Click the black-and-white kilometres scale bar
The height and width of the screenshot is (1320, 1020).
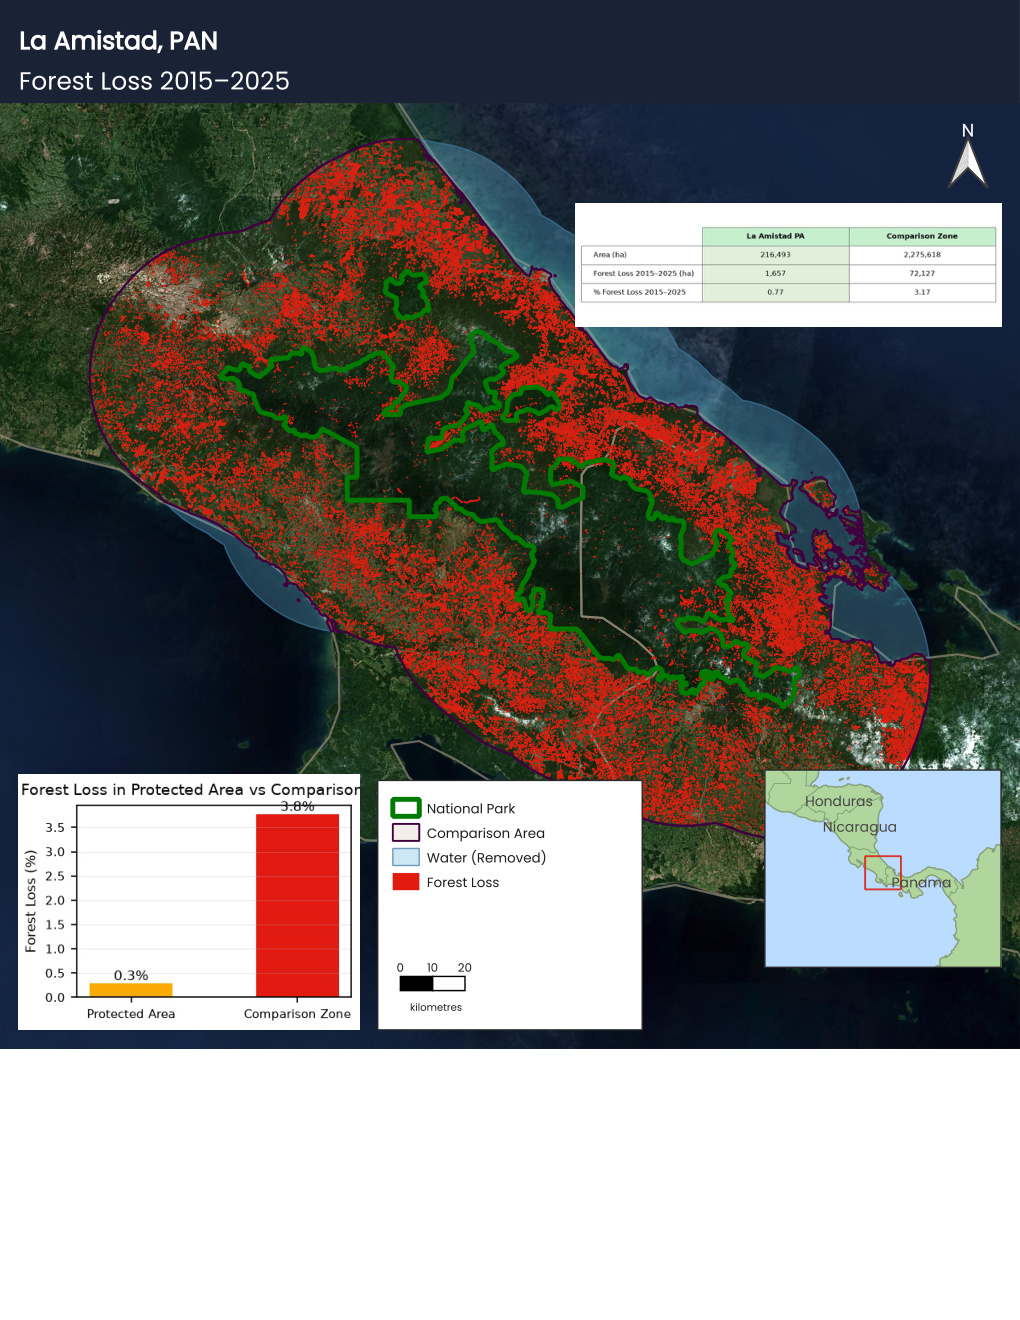432,983
